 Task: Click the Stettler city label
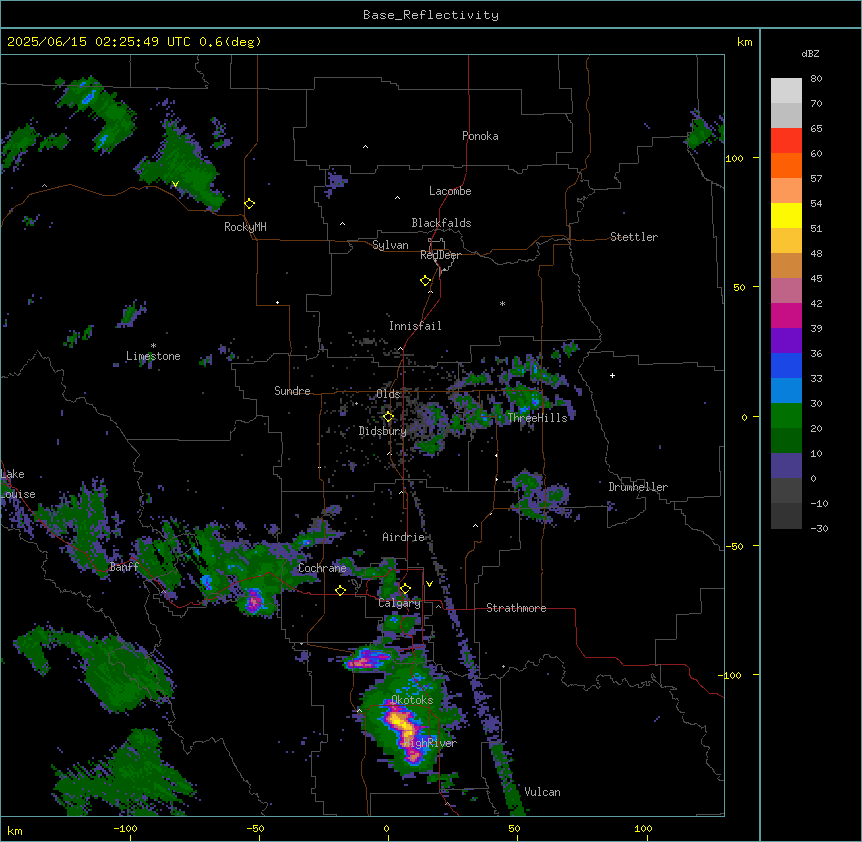click(634, 237)
